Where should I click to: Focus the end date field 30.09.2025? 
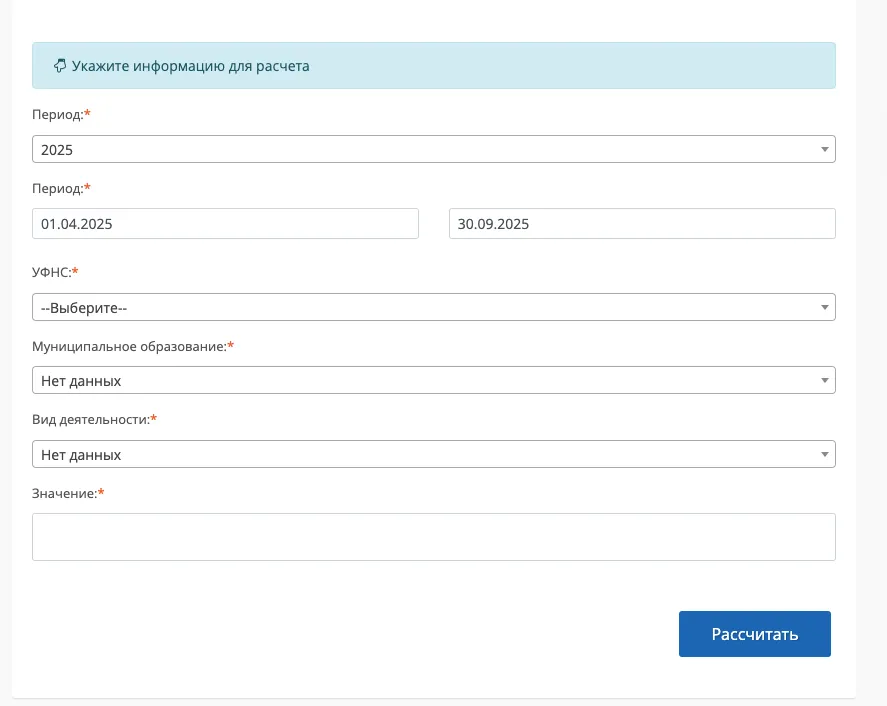point(642,224)
